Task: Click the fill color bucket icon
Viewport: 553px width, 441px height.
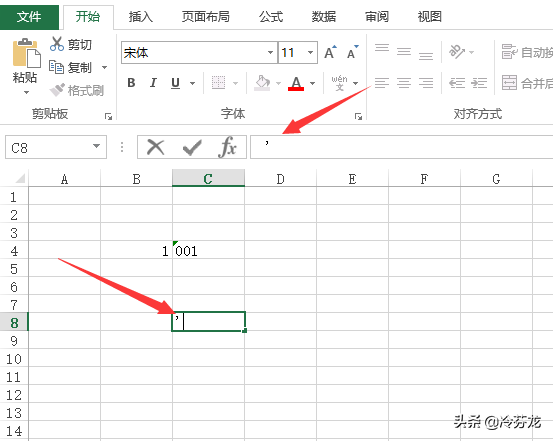Action: [262, 83]
